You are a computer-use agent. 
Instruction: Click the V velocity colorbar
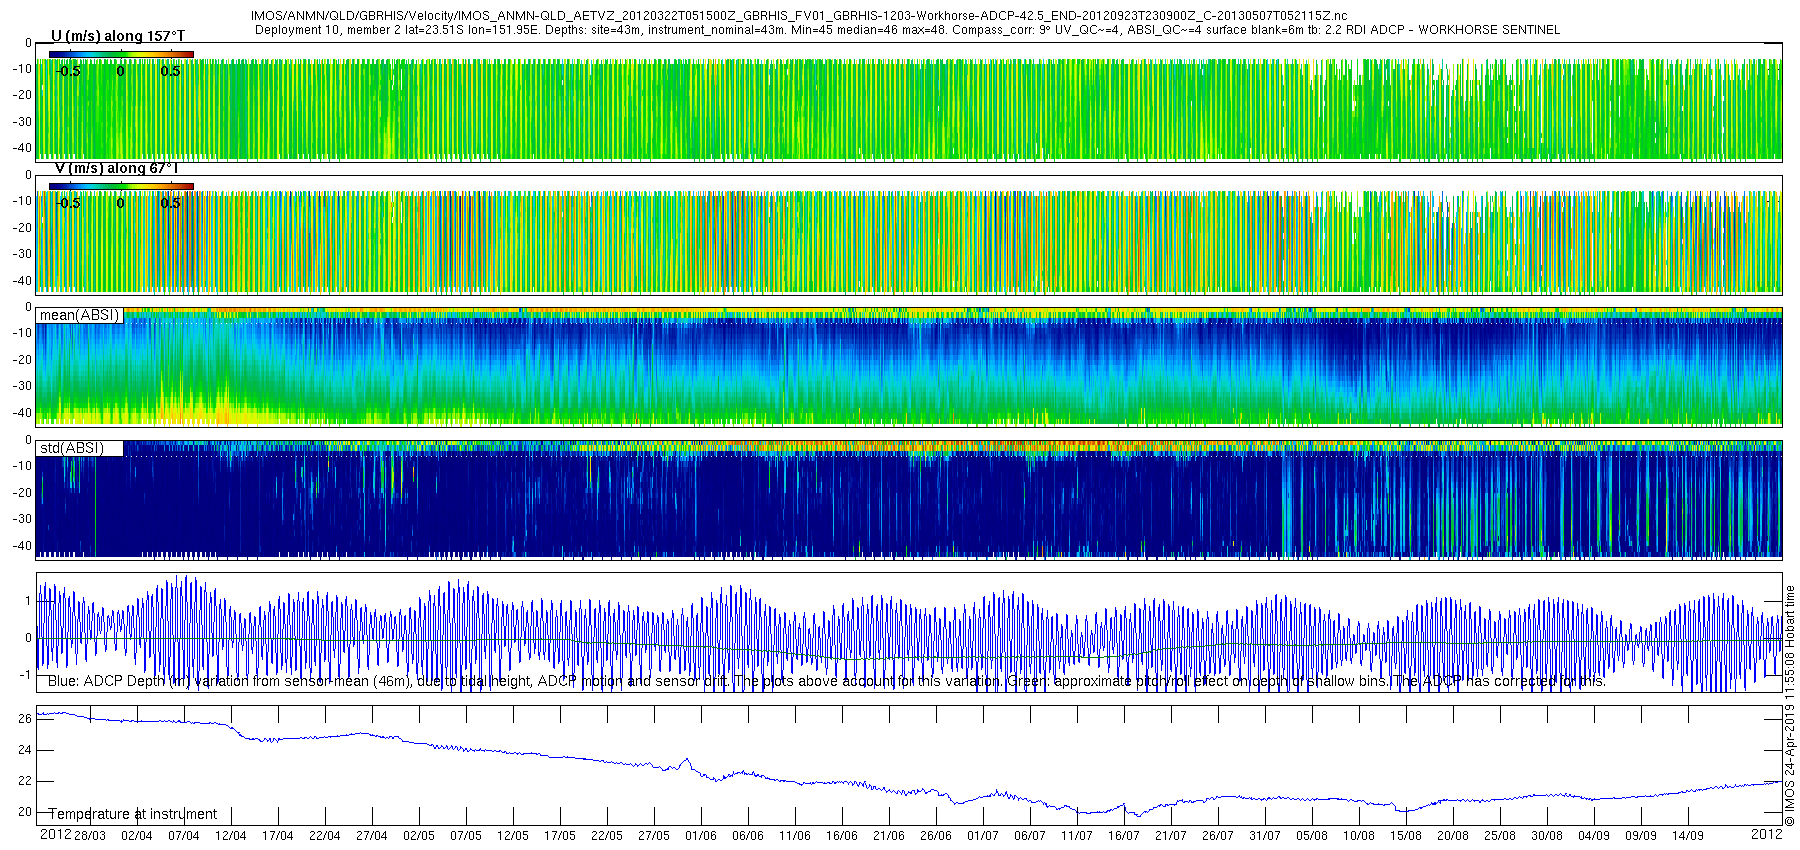pyautogui.click(x=121, y=186)
